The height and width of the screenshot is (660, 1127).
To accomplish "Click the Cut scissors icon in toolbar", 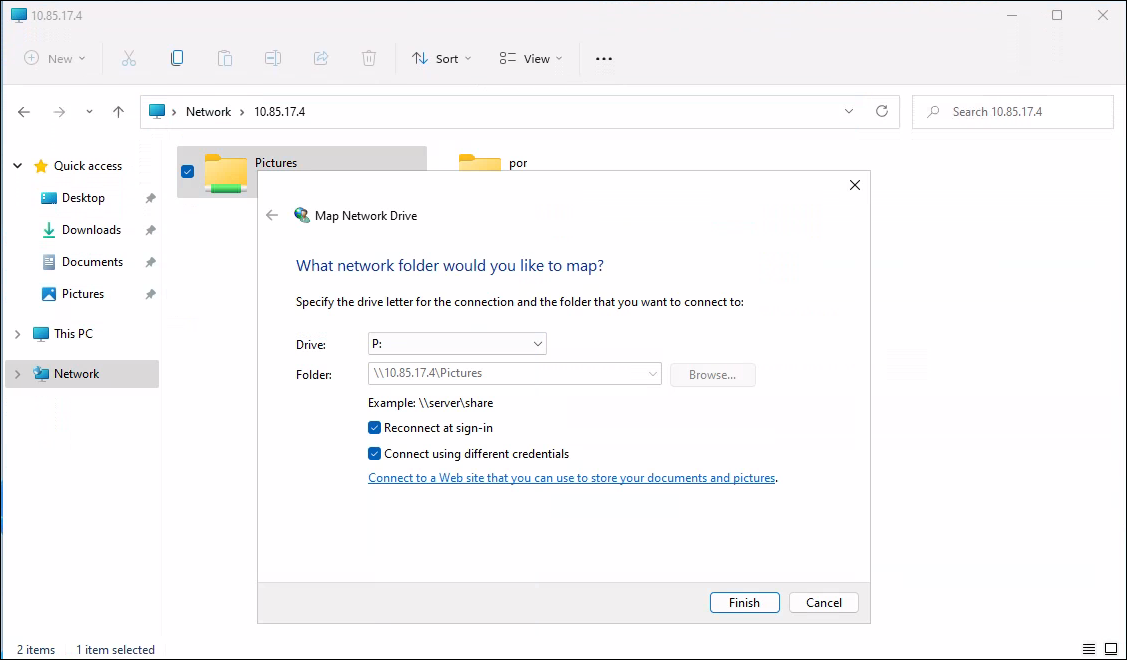I will [128, 59].
